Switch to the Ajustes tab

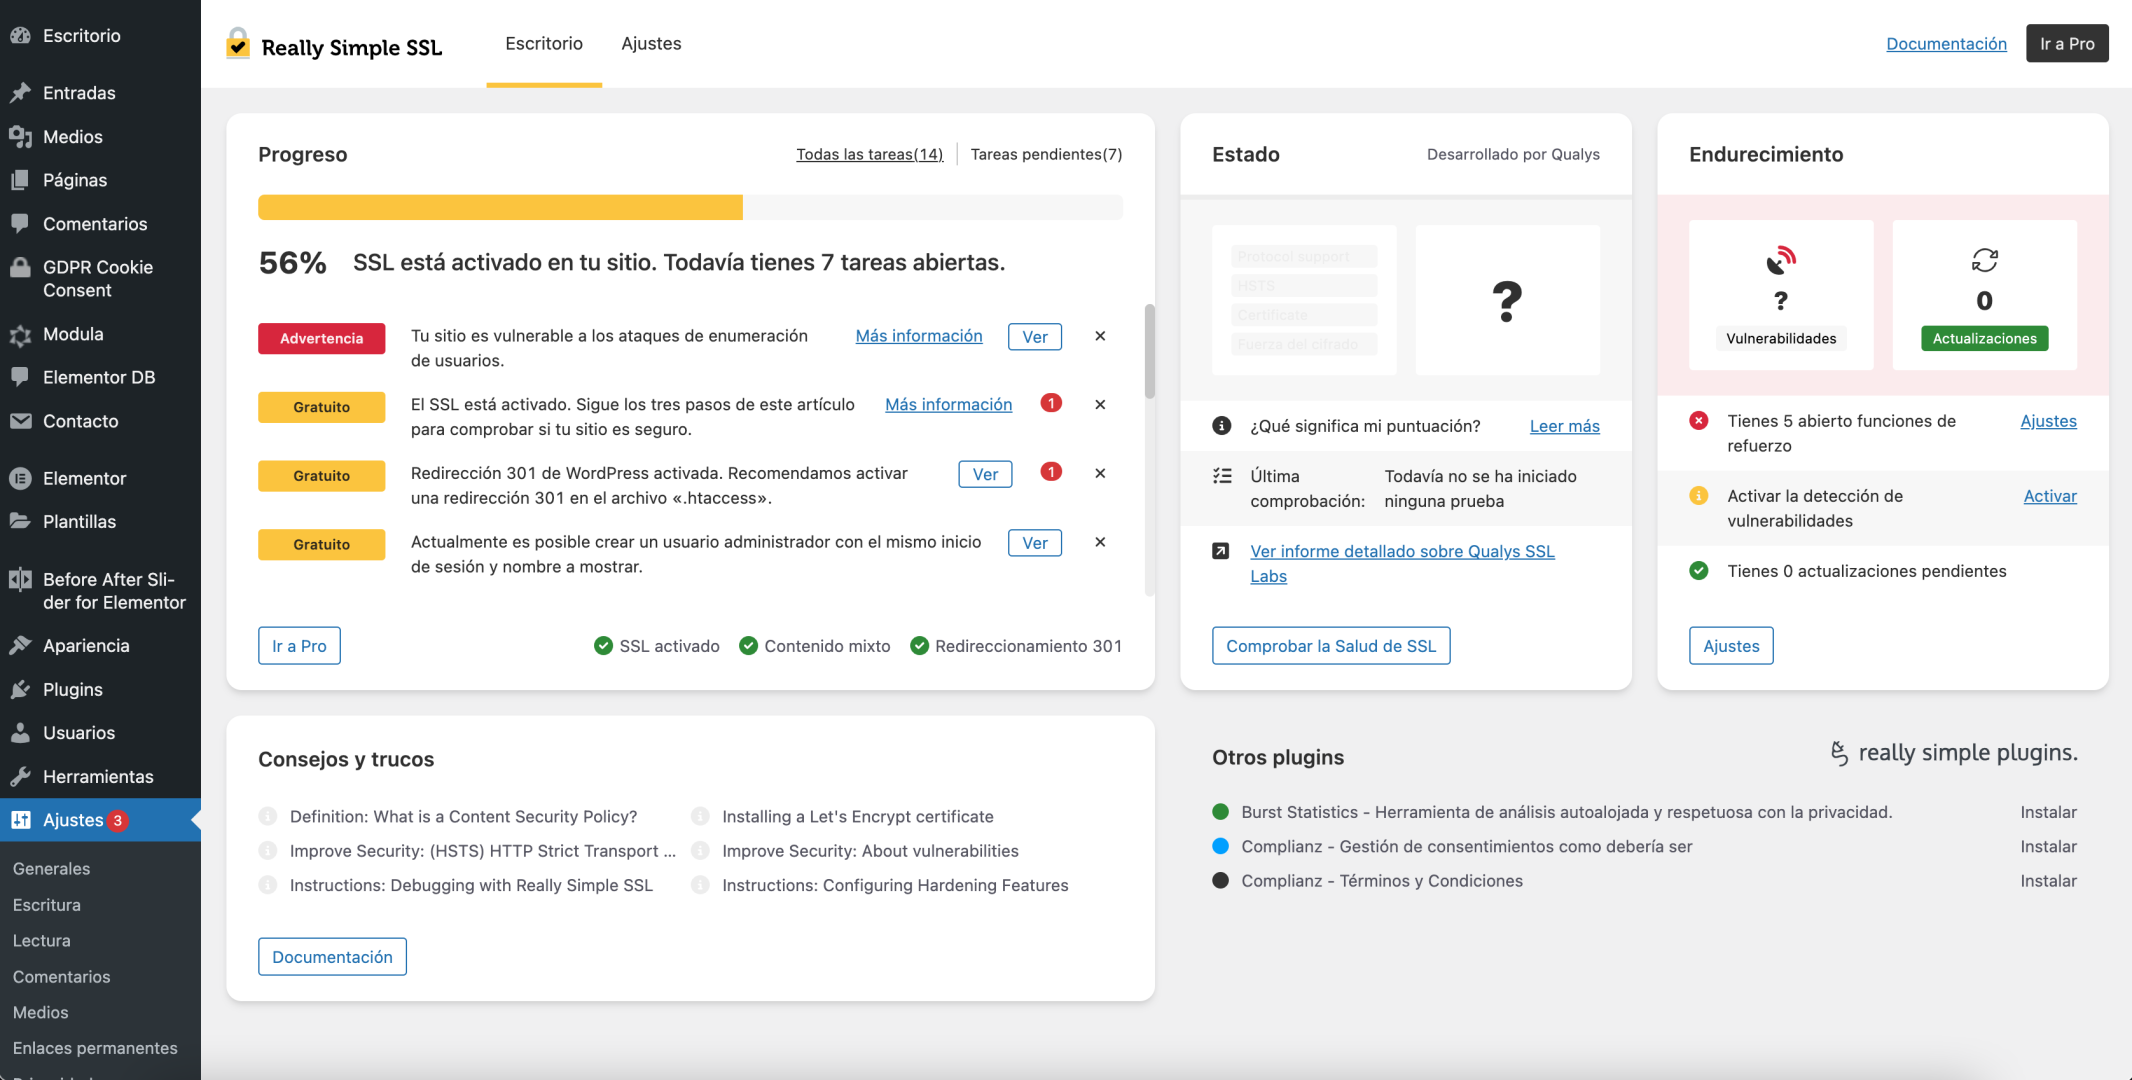tap(651, 43)
